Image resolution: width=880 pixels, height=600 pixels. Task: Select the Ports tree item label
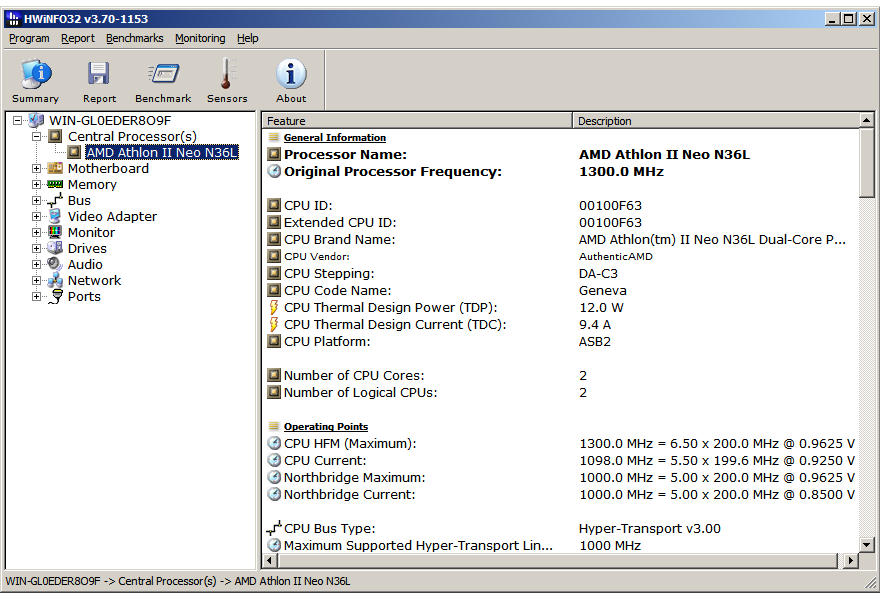click(84, 296)
